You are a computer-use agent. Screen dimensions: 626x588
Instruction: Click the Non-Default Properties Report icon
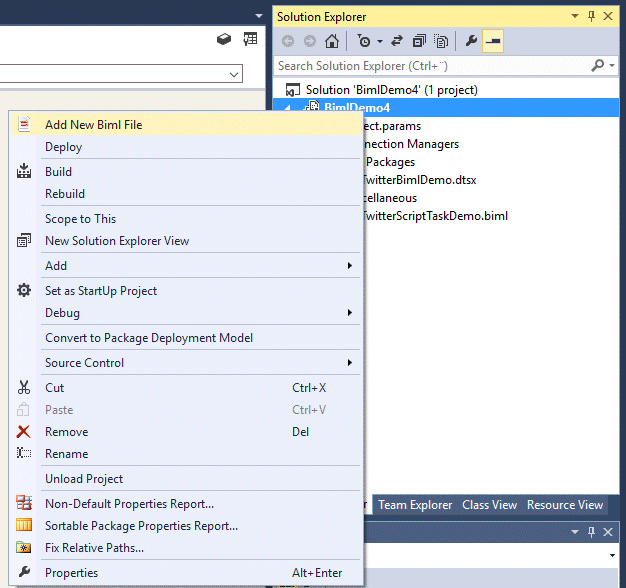click(x=24, y=503)
